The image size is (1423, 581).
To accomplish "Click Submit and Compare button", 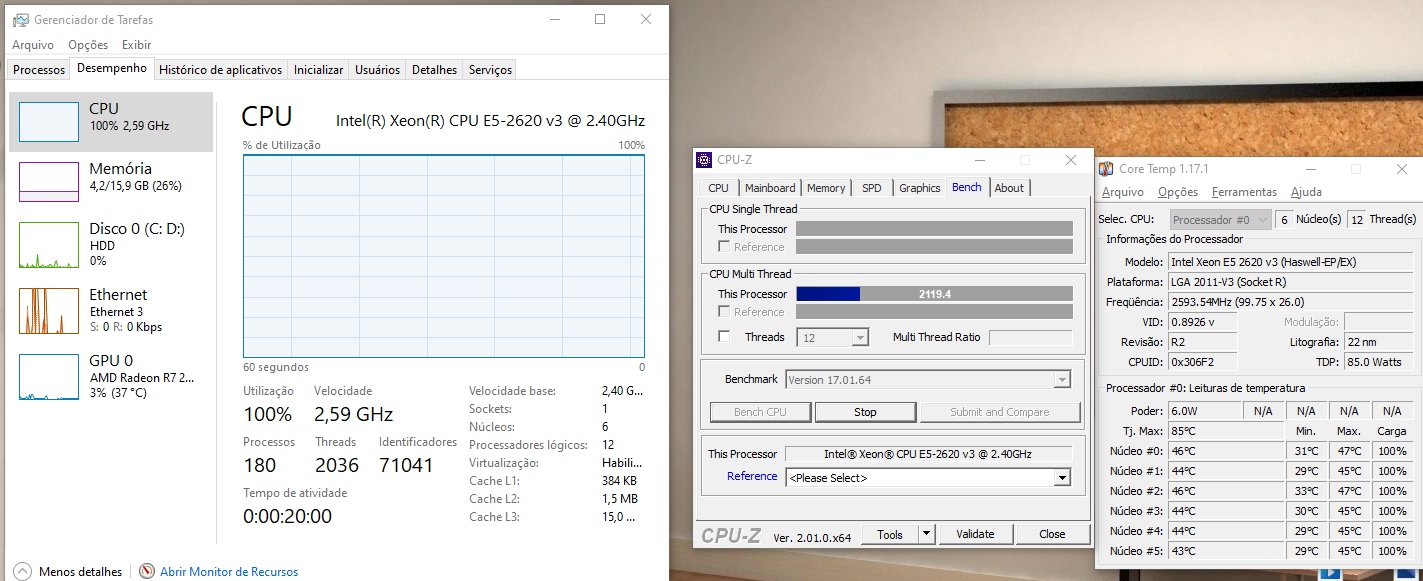I will (x=1000, y=412).
